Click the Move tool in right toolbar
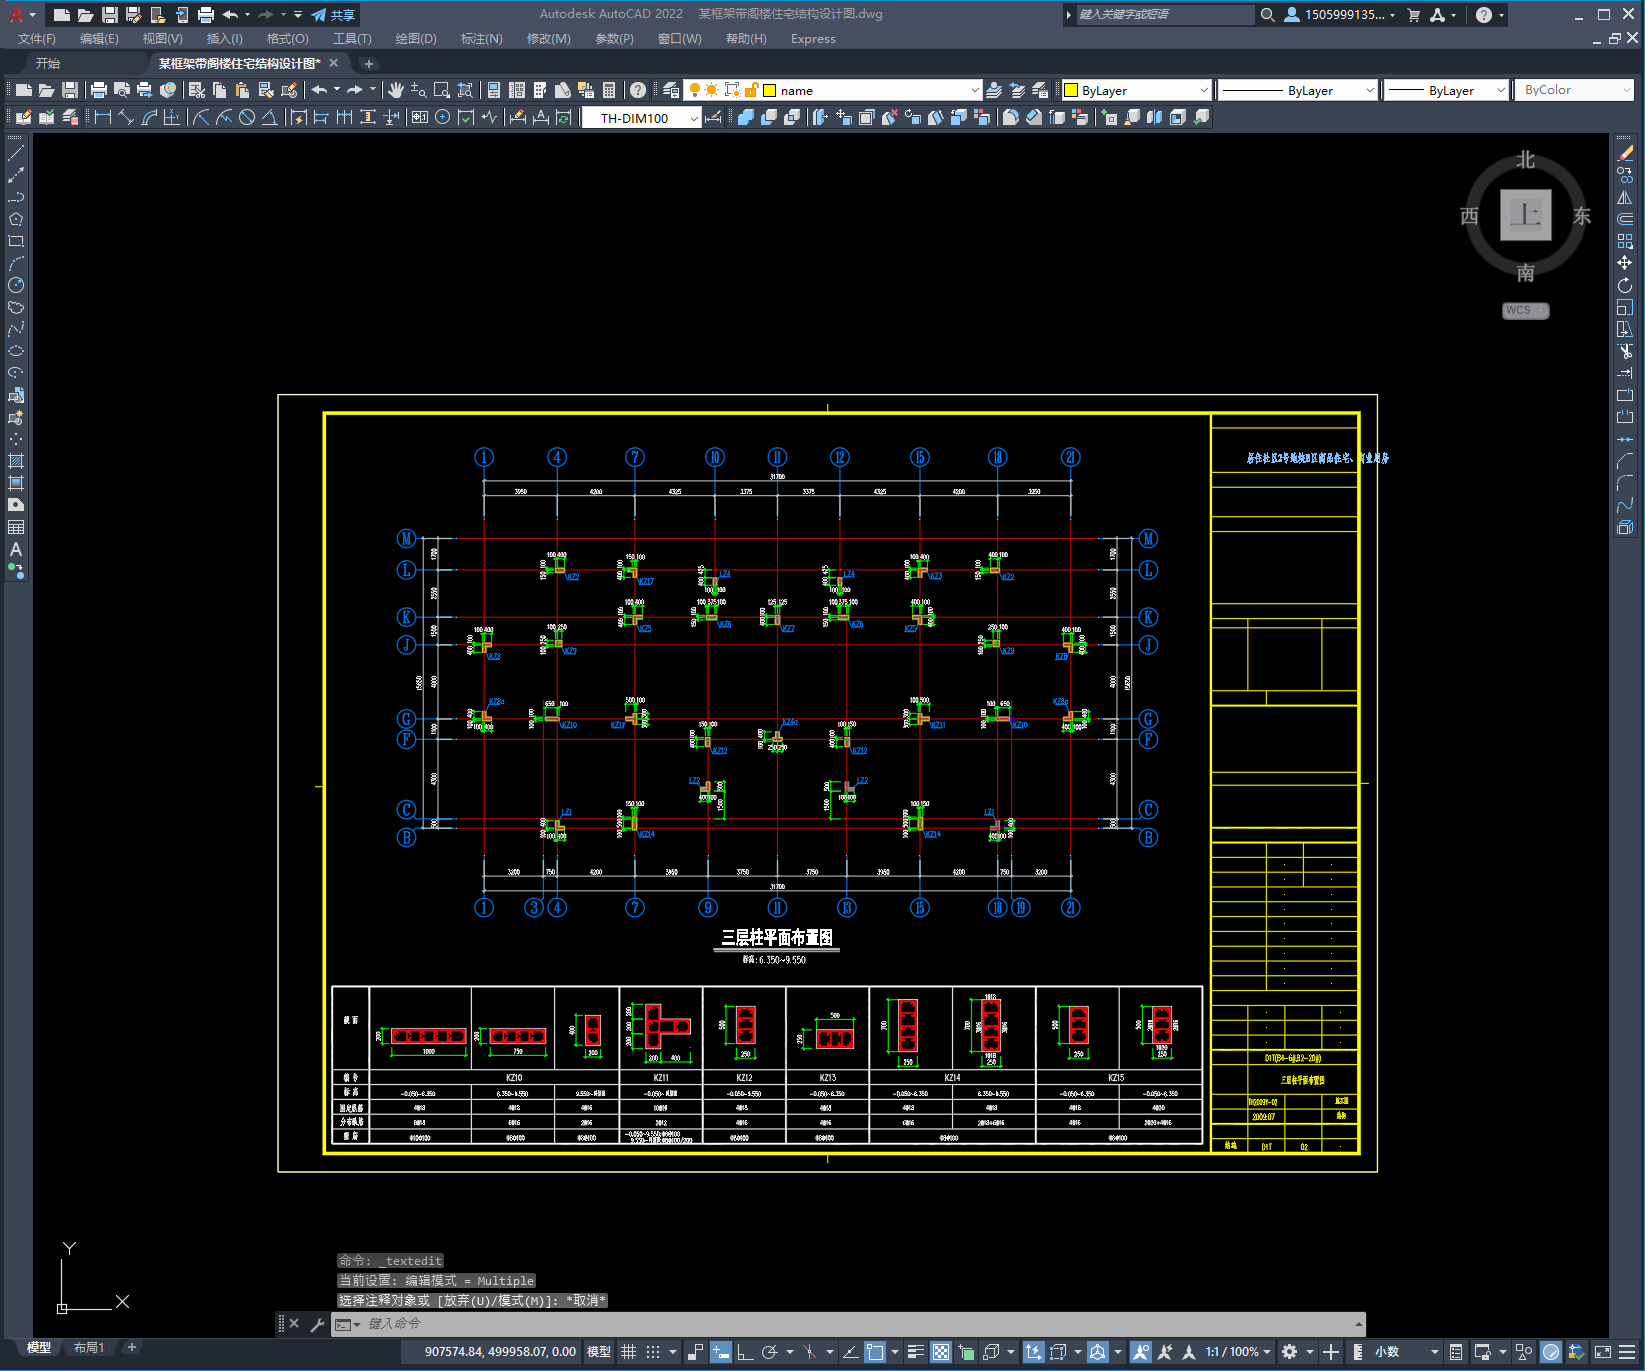The image size is (1645, 1371). click(1625, 263)
